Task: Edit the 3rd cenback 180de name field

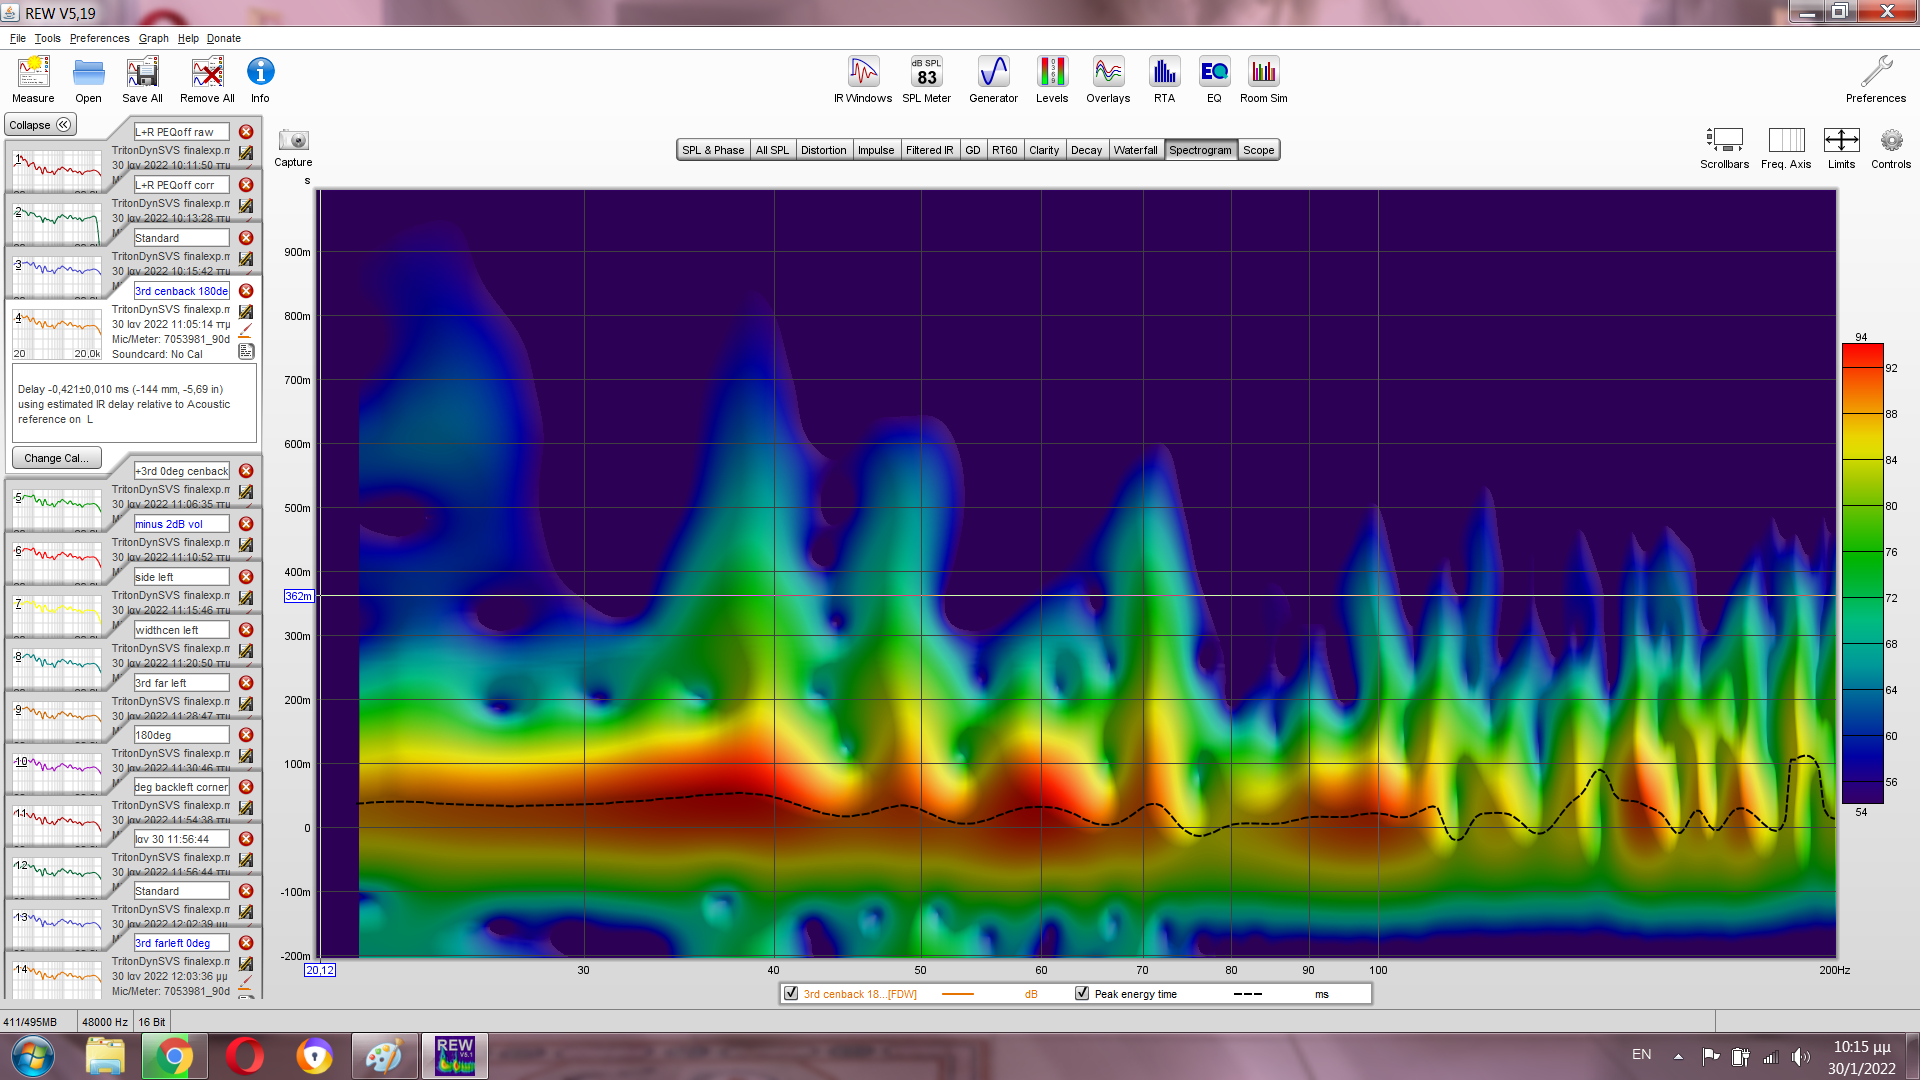Action: (181, 291)
